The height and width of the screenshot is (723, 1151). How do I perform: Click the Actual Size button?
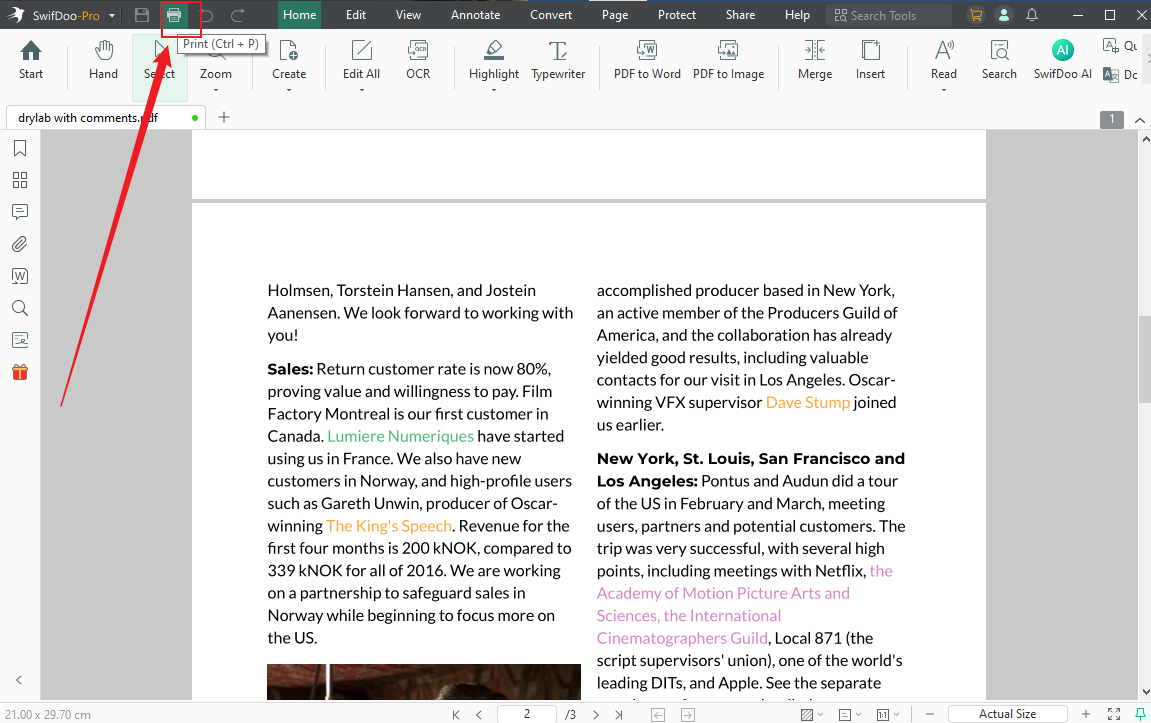(x=1007, y=713)
